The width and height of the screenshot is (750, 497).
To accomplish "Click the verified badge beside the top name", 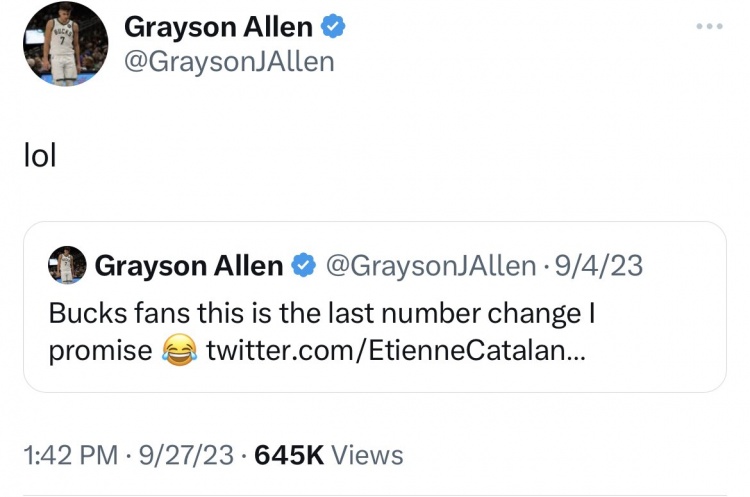I will pyautogui.click(x=332, y=26).
